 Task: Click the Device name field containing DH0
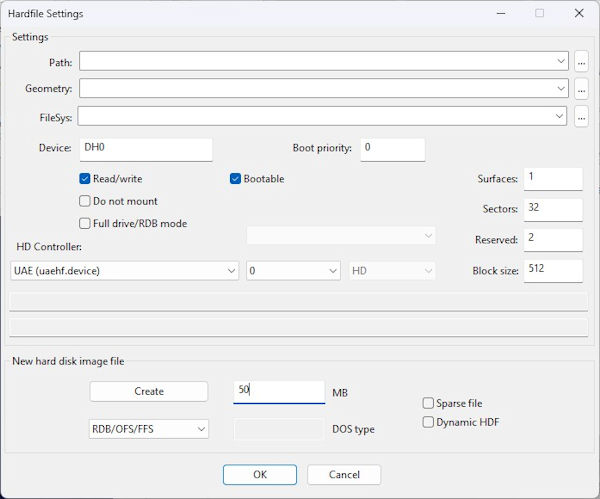click(145, 149)
